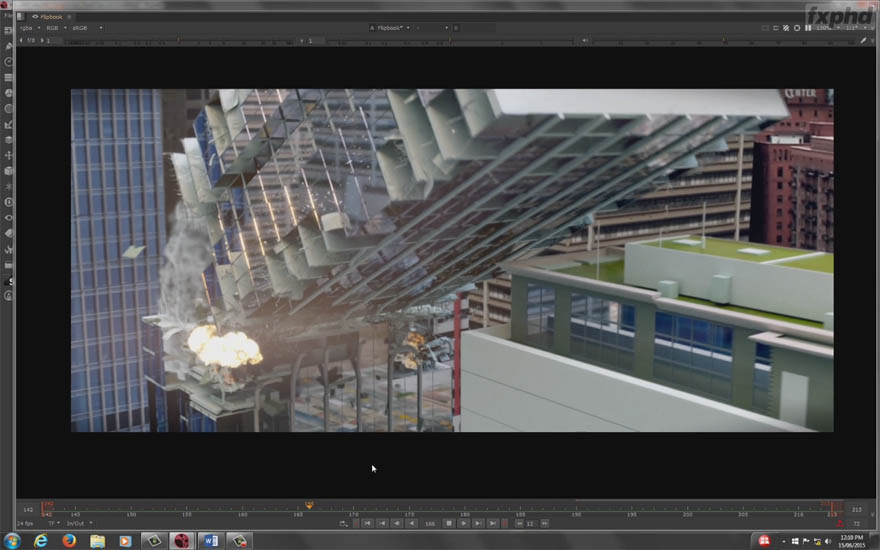Skip backward by frame increment
Viewport: 880px width, 550px height.
coord(519,523)
